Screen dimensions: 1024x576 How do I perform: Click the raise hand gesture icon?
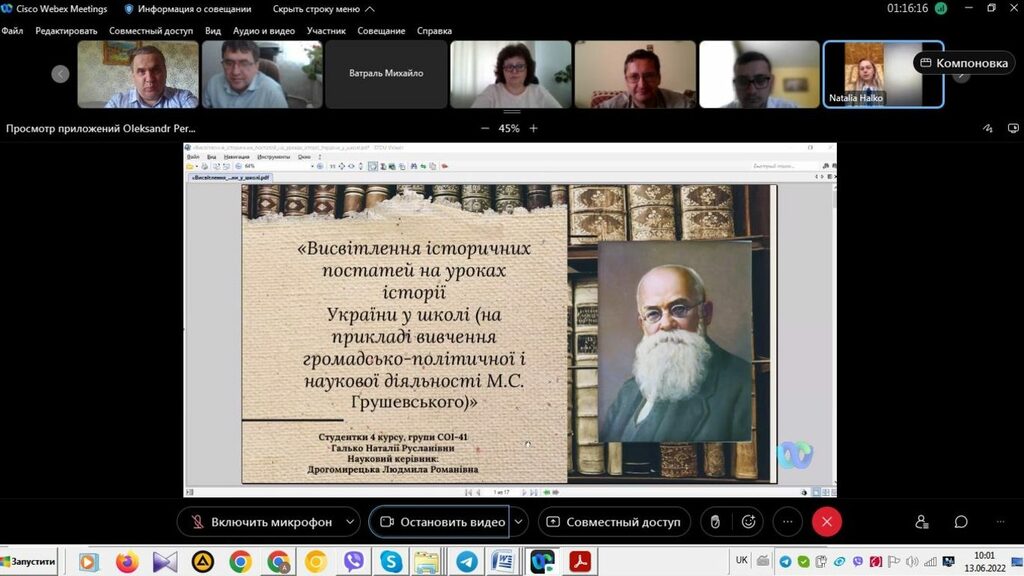[x=715, y=522]
